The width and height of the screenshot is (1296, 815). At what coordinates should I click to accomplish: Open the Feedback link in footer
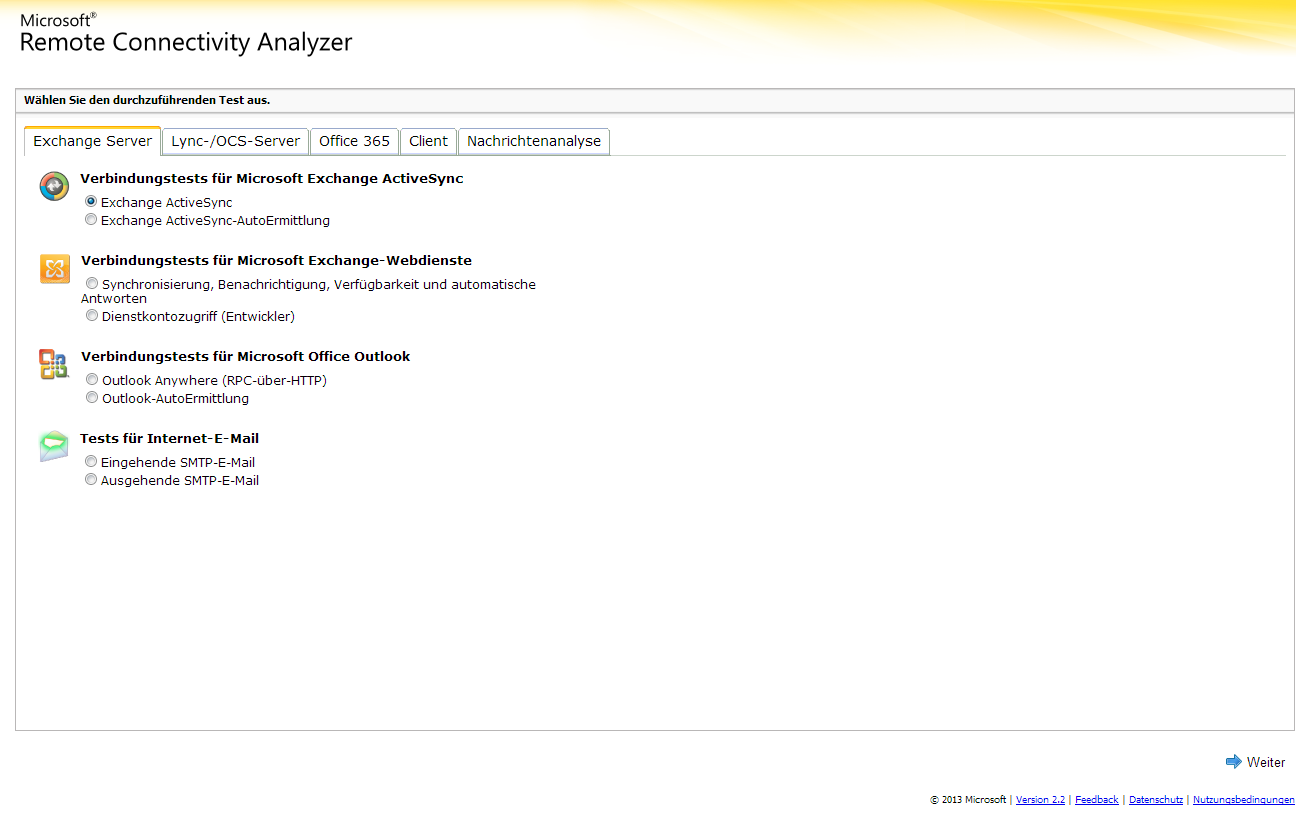1096,800
